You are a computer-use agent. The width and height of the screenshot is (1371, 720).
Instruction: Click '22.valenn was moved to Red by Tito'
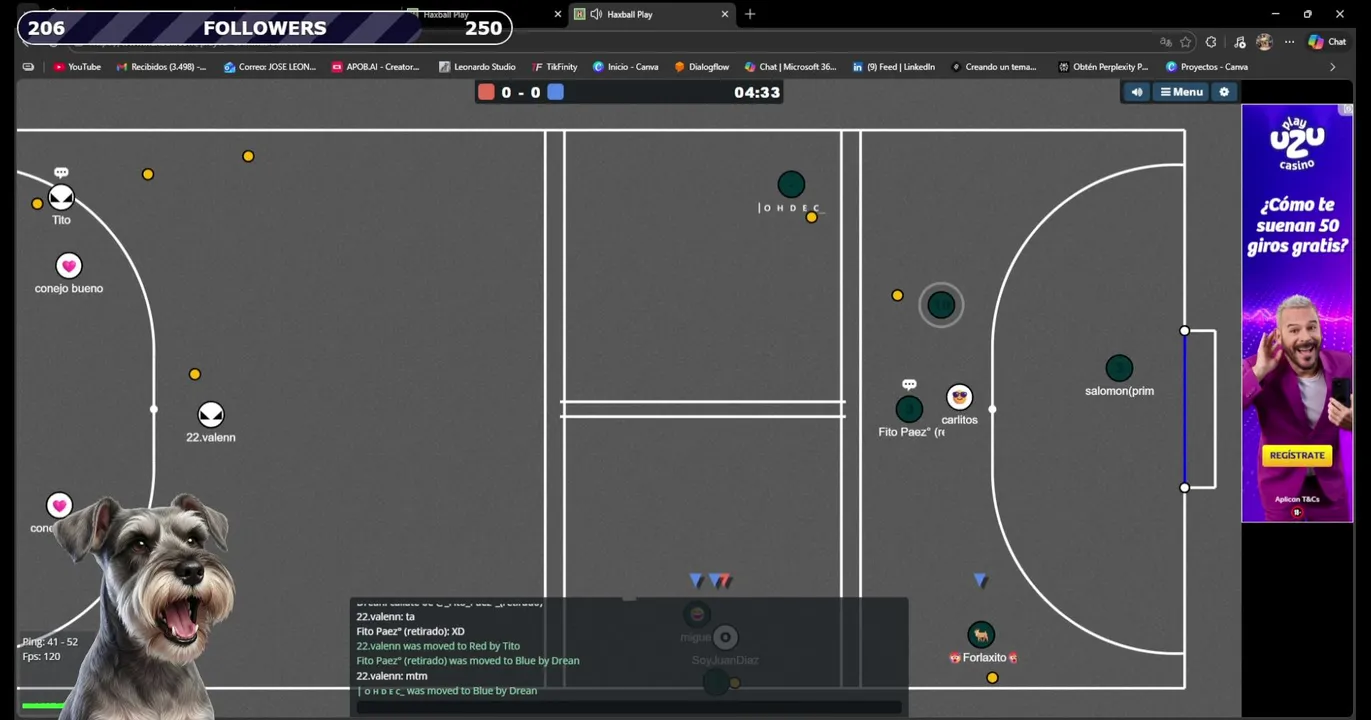tap(438, 646)
